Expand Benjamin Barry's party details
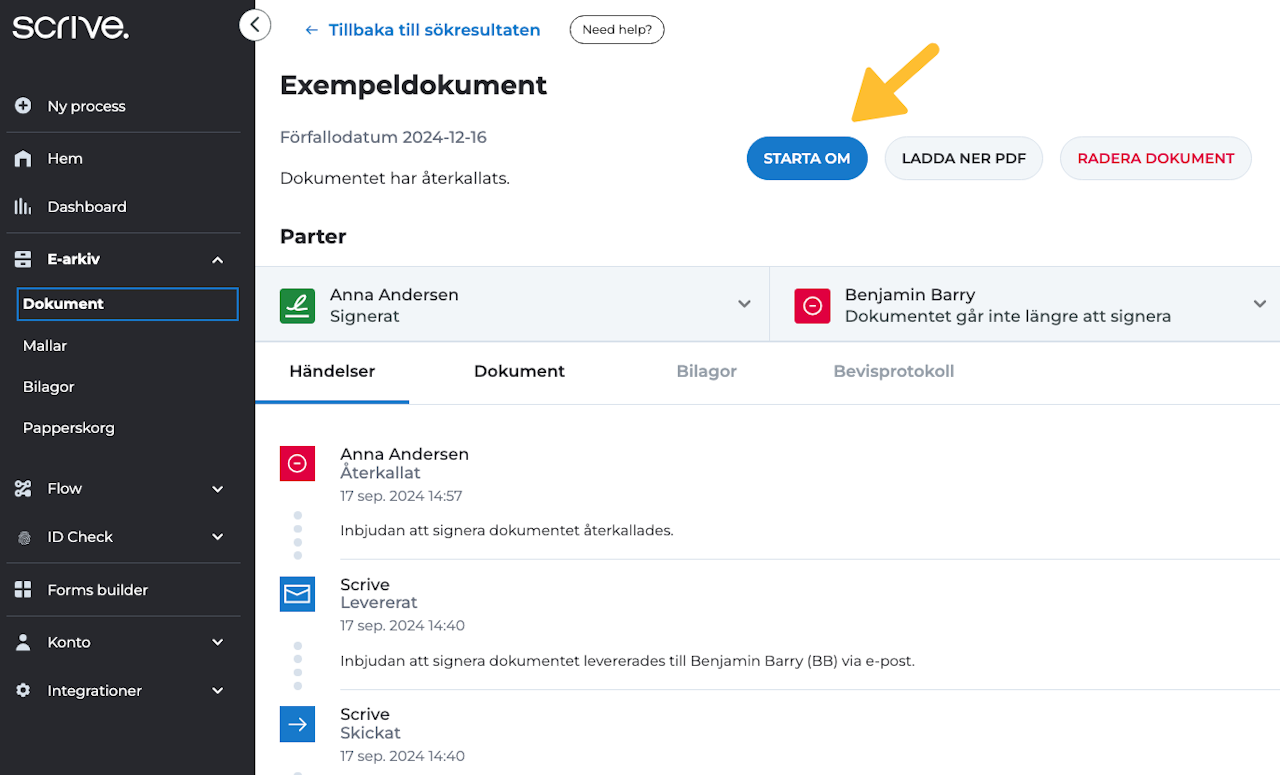 pos(1259,304)
